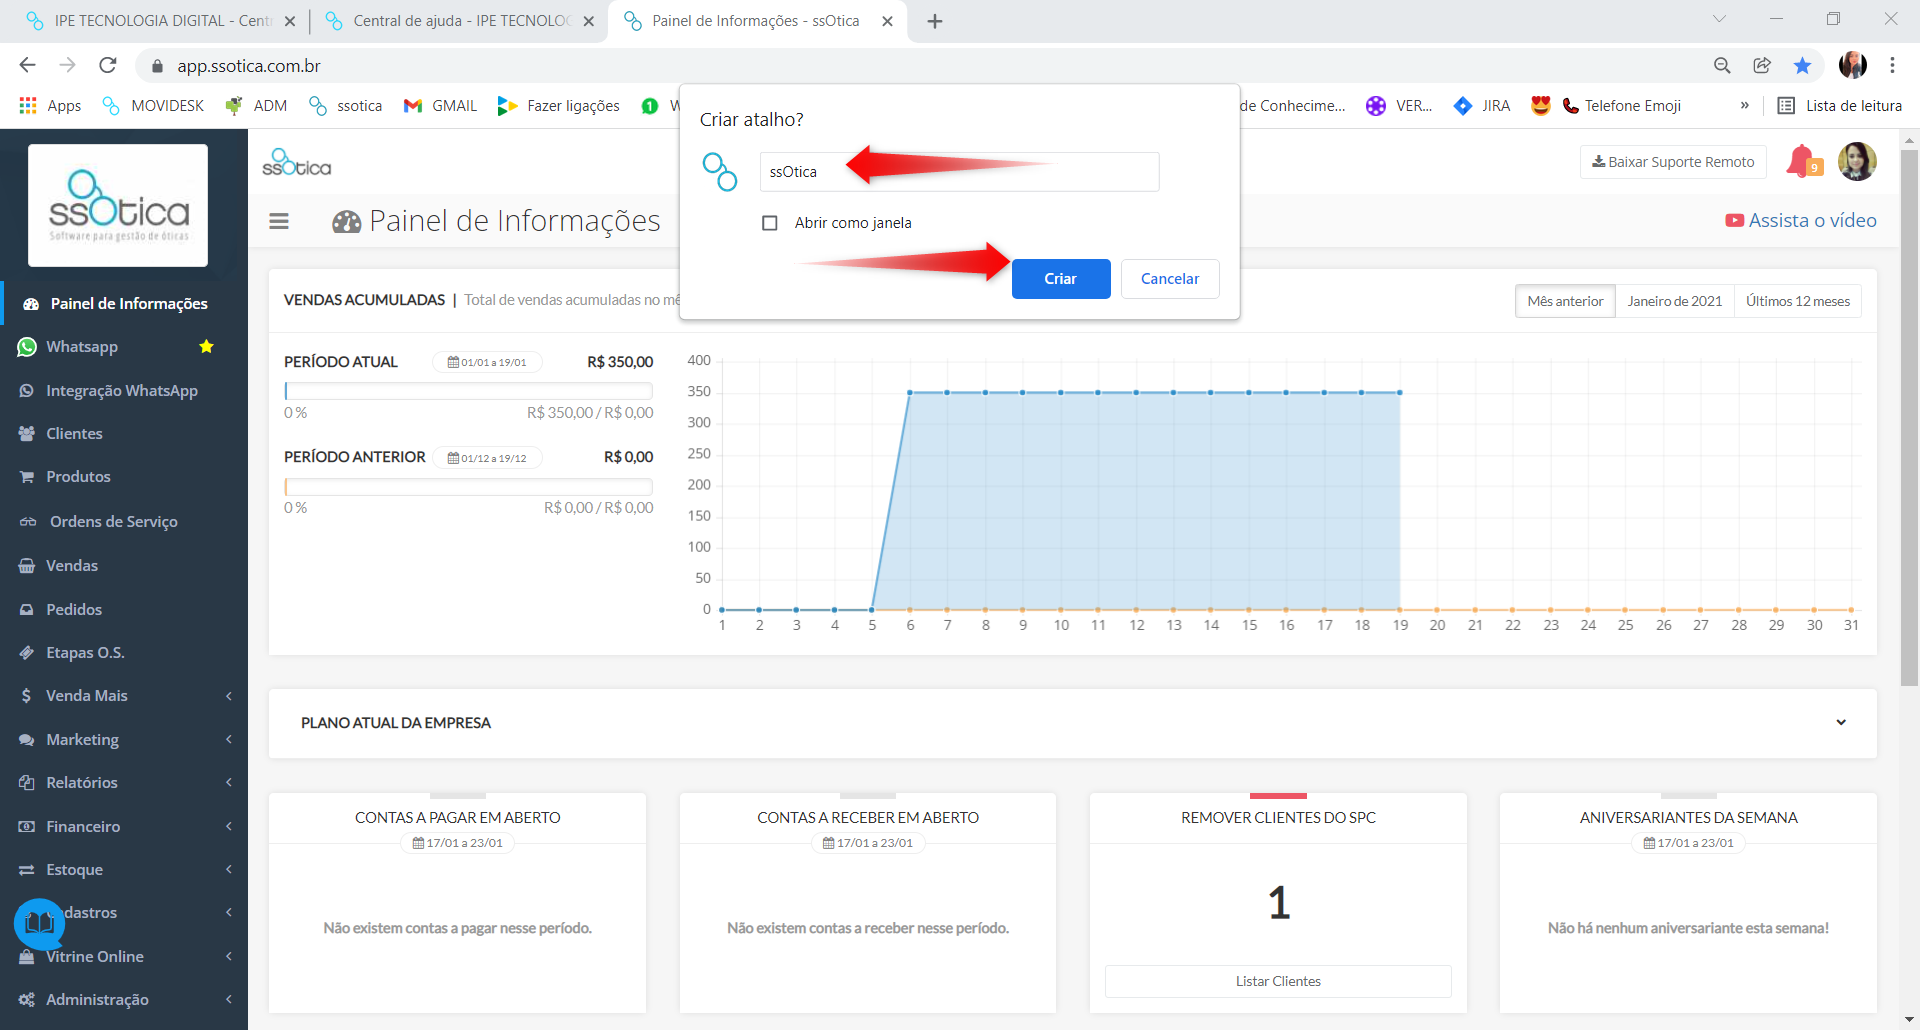
Task: Toggle the hamburger sidebar menu
Action: click(279, 221)
